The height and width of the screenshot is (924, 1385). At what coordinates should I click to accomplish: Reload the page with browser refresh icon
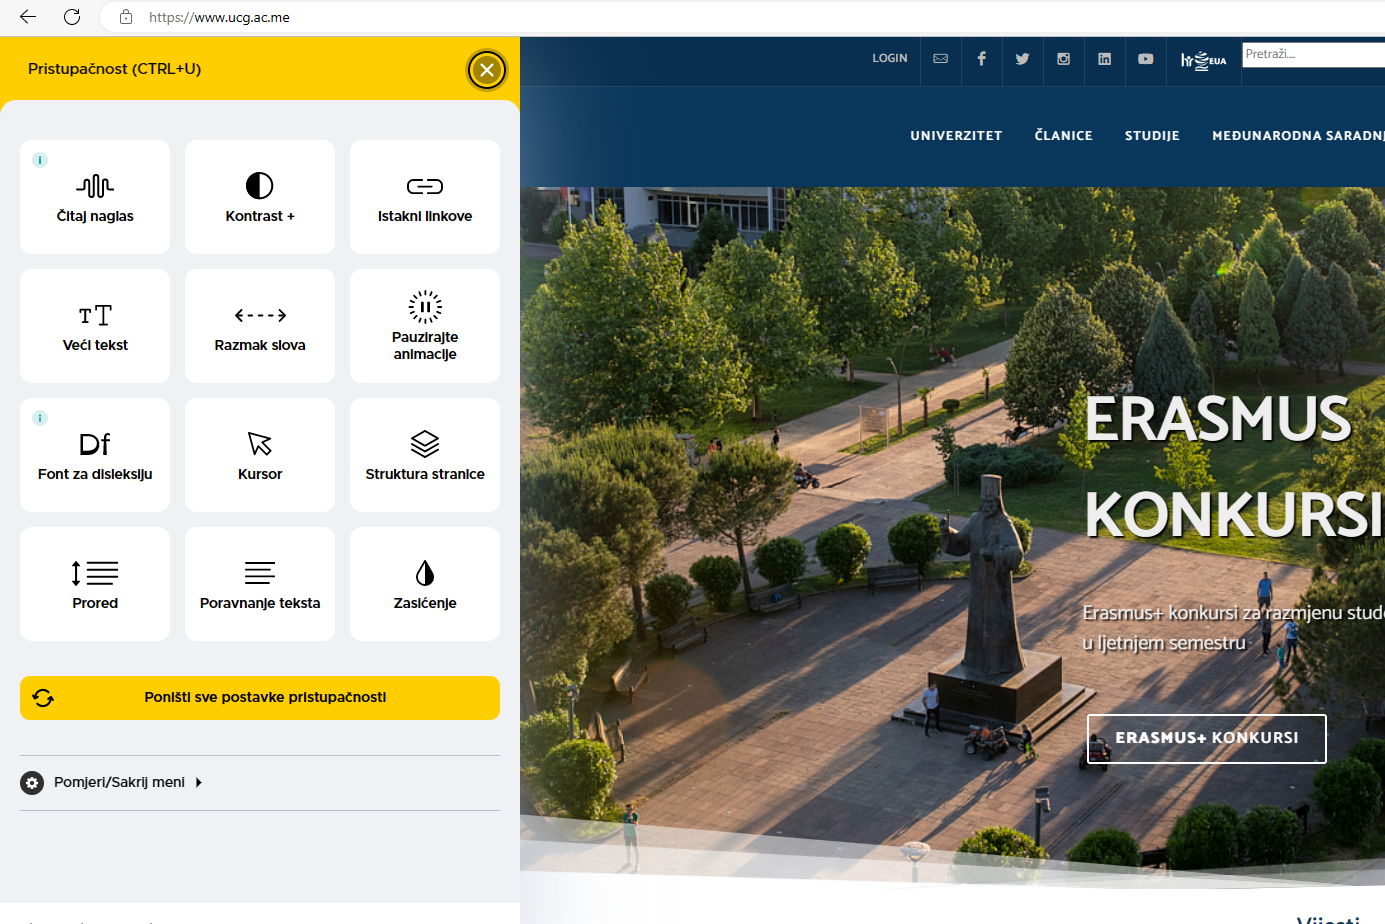click(x=72, y=17)
